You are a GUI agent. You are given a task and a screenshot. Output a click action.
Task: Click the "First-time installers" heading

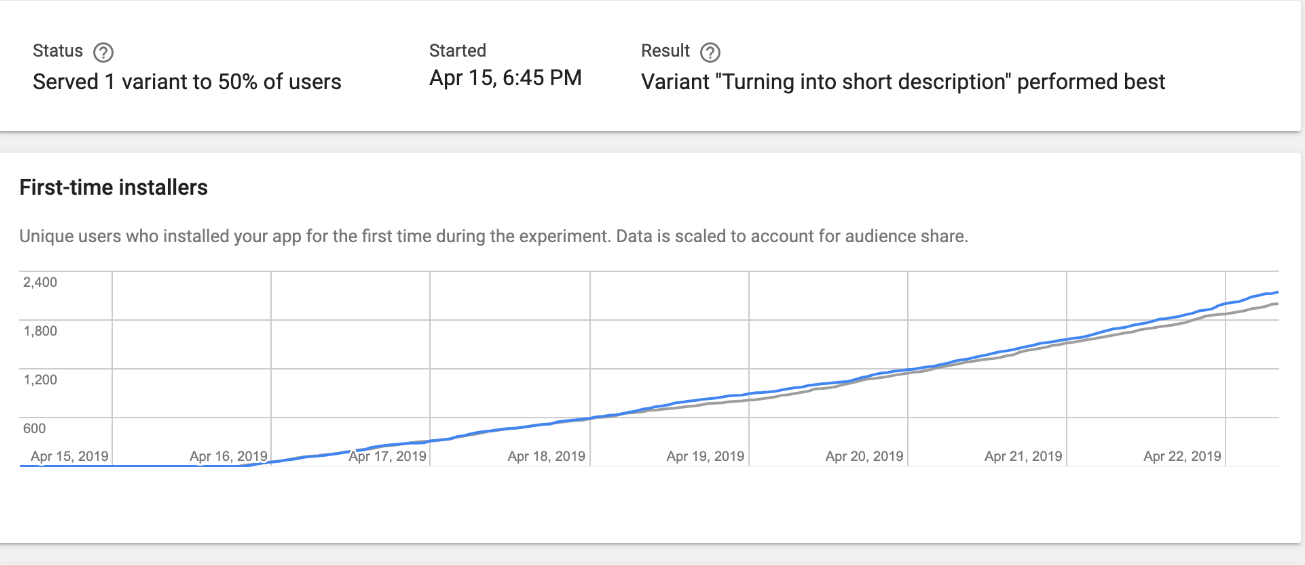click(114, 187)
